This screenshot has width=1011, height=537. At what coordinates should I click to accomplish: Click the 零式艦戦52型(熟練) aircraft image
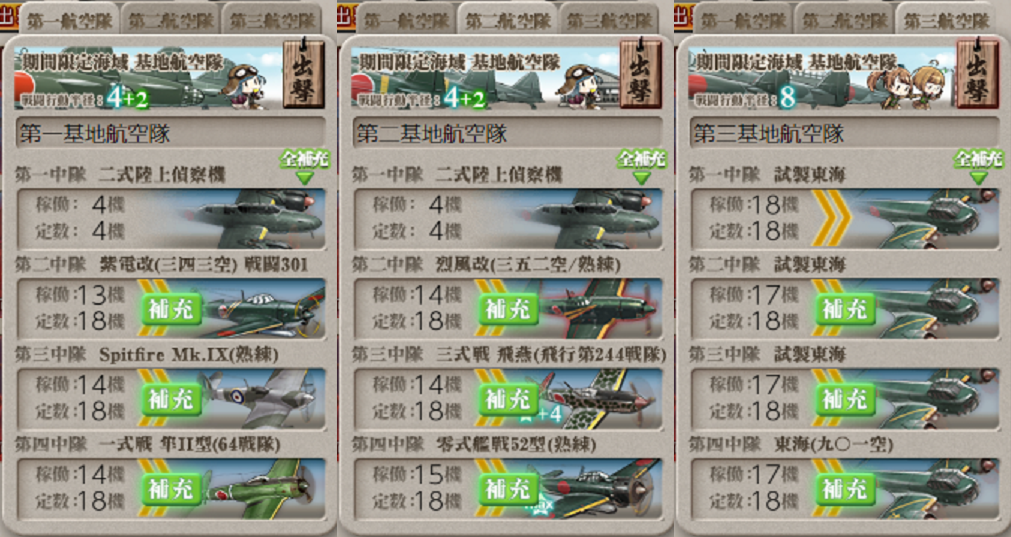tap(602, 489)
